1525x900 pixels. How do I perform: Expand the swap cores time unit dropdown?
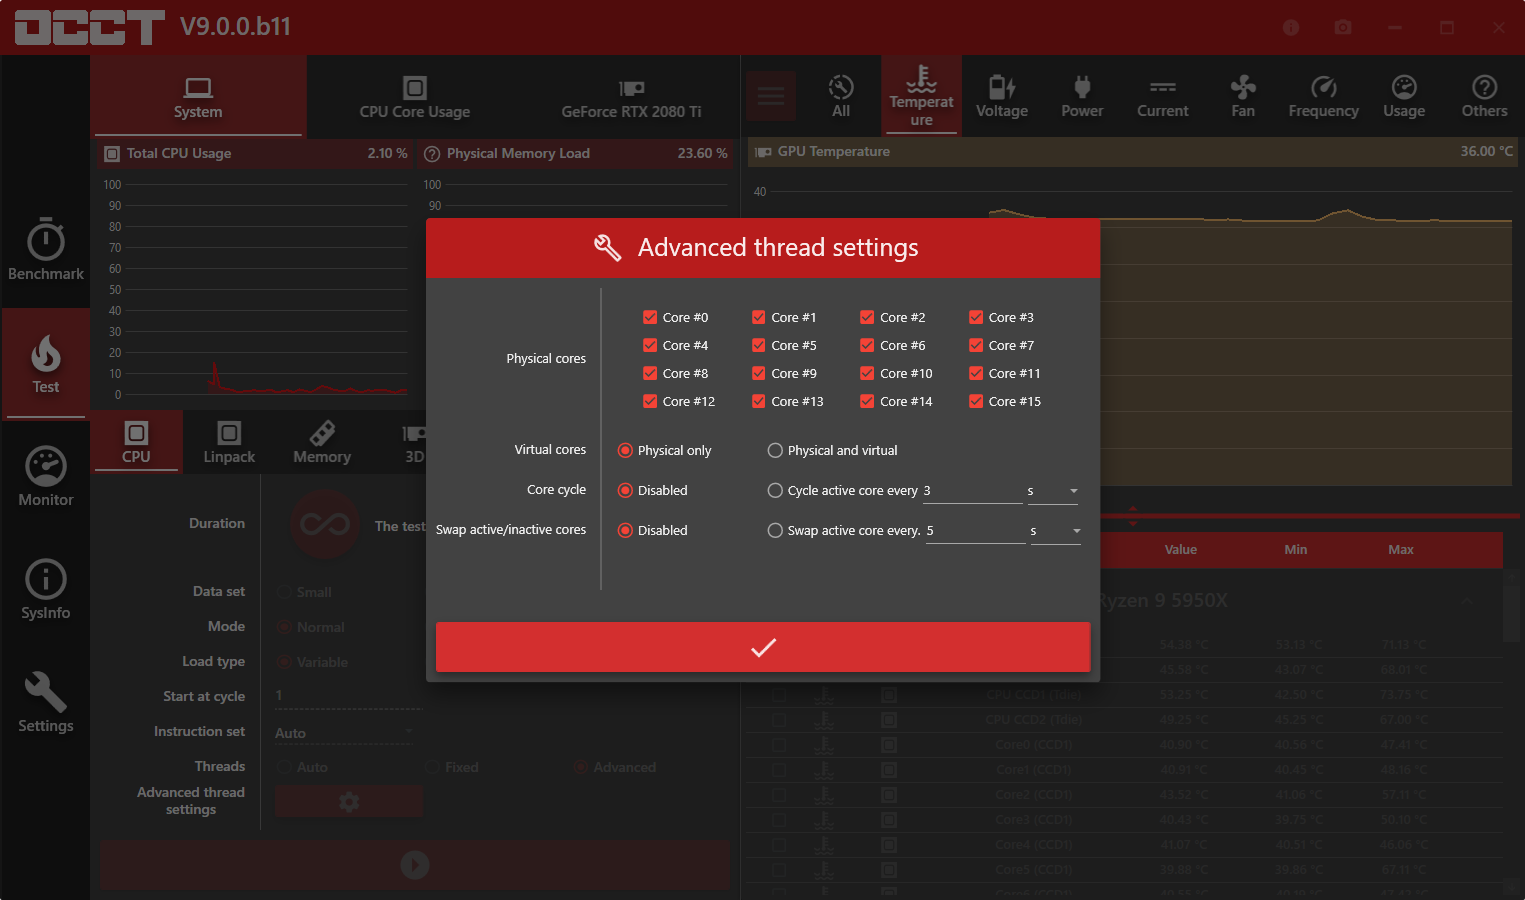(1056, 531)
